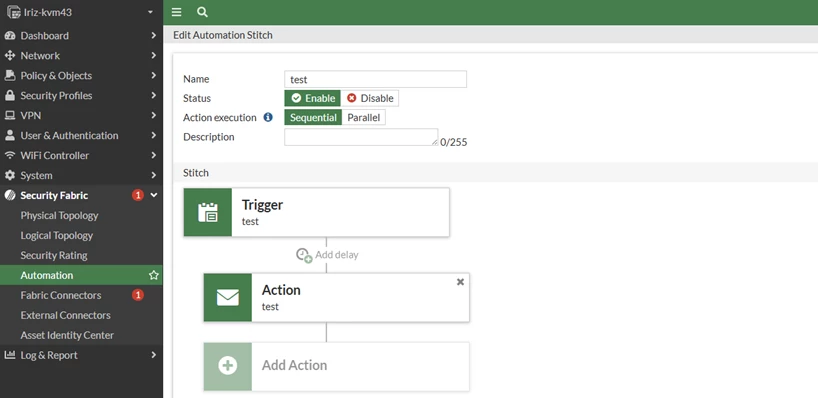Collapse the Security Fabric chevron
Viewport: 818px width, 398px height.
[x=153, y=195]
